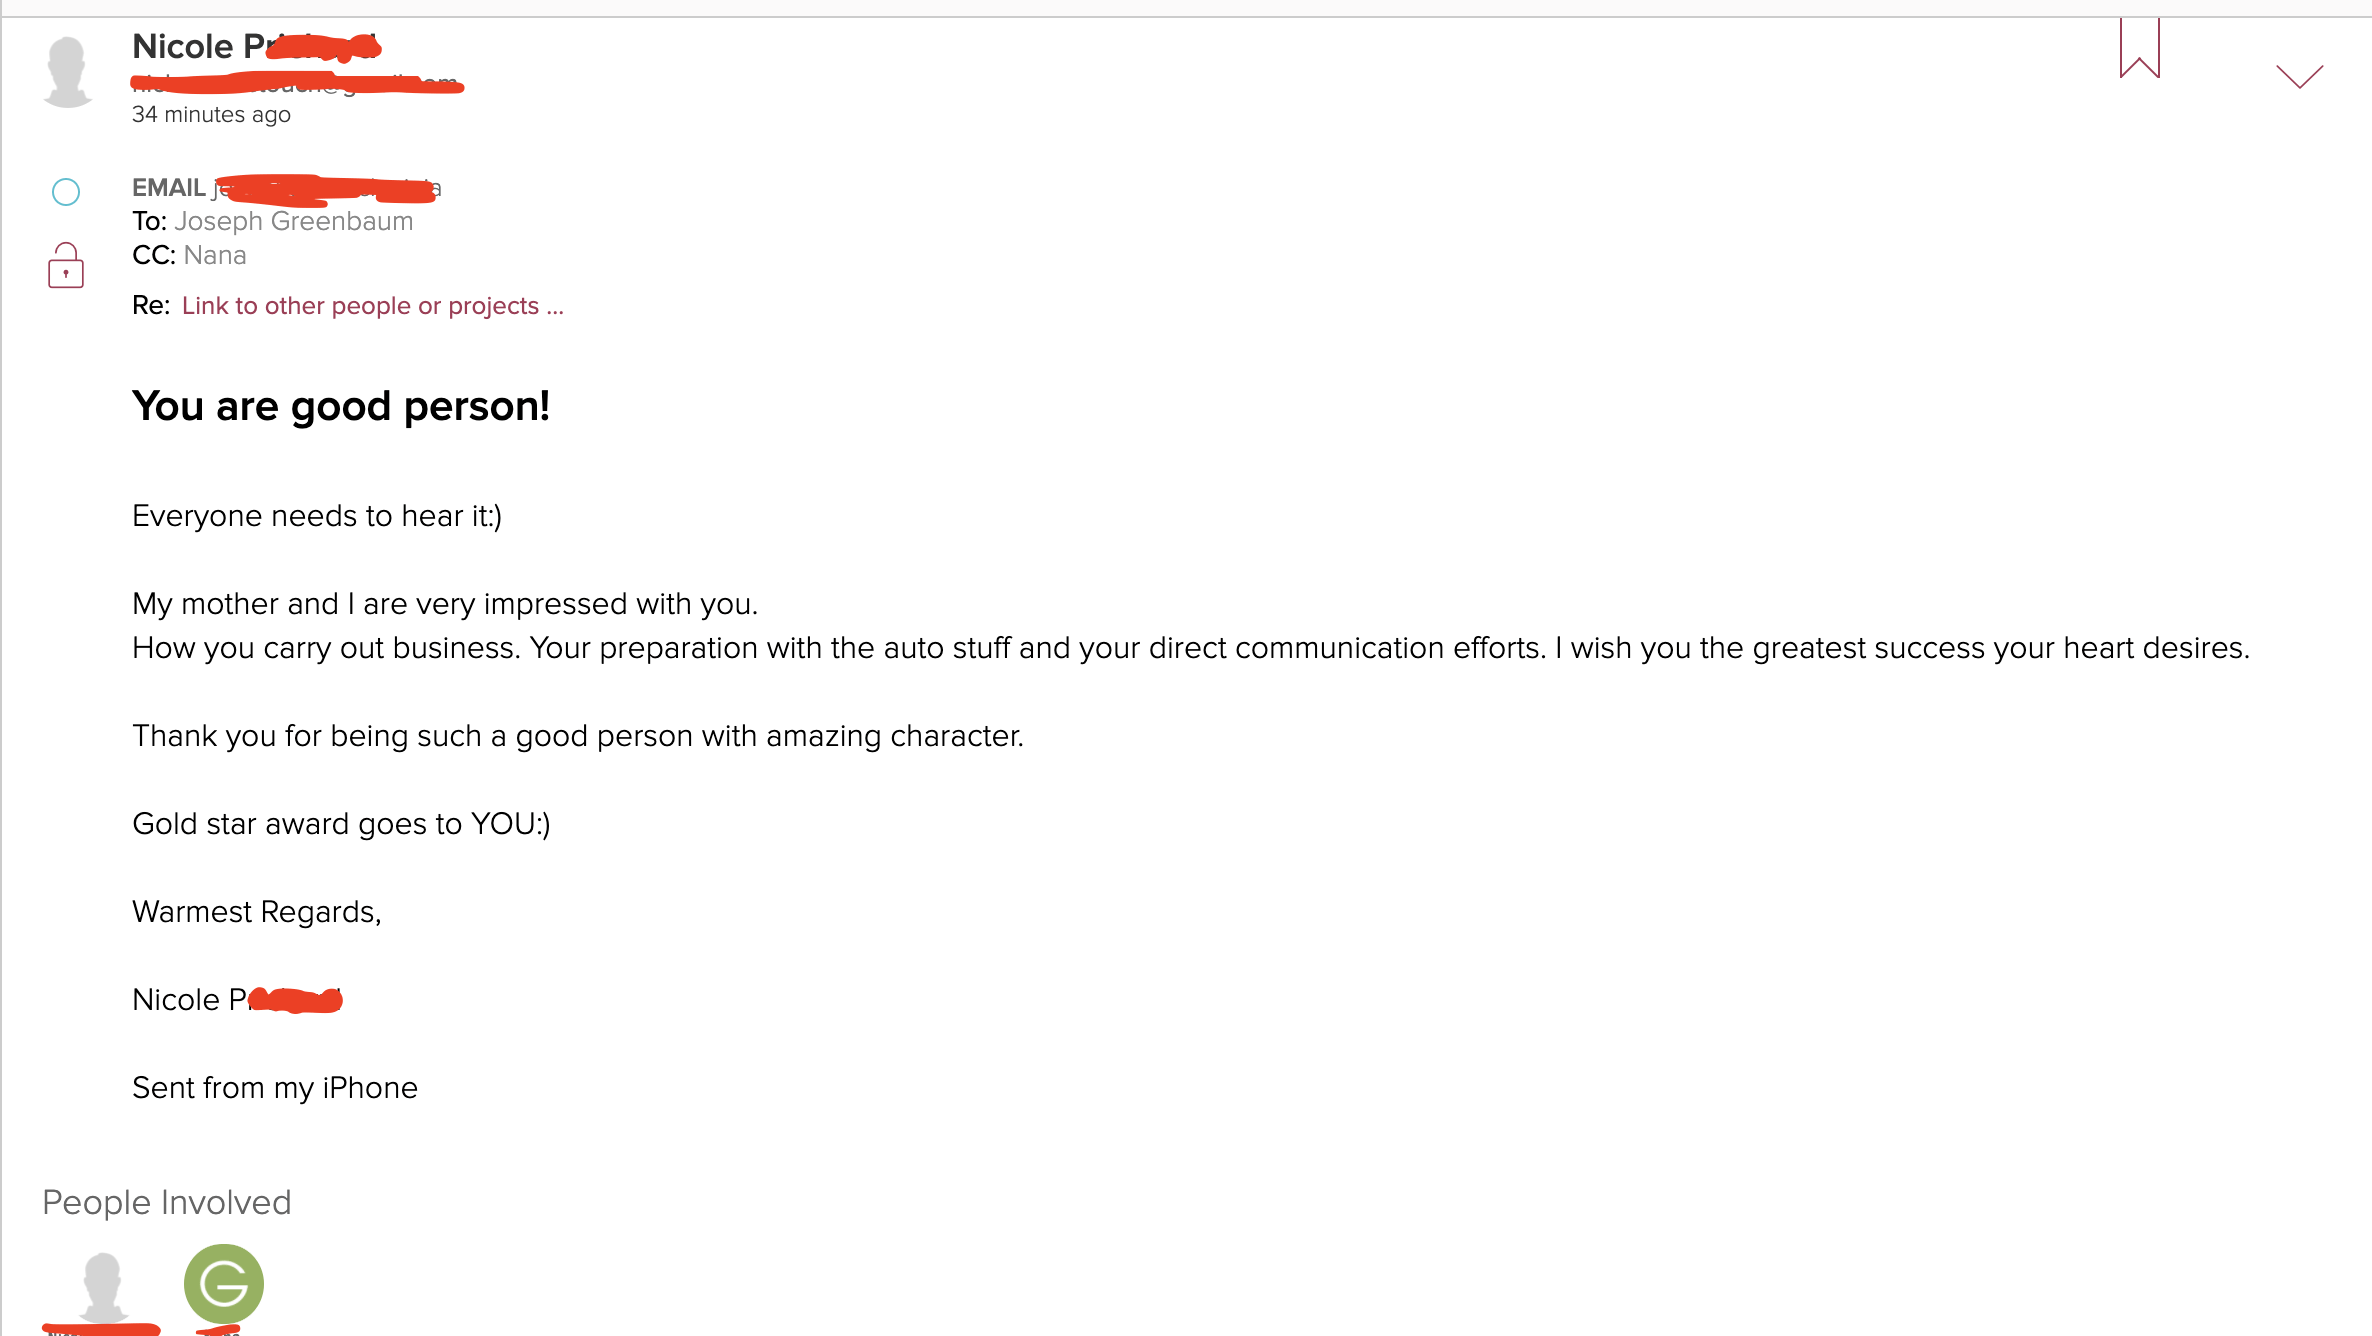Screen dimensions: 2372x1336
Task: Click the sender's avatar above the timestamp
Action: [x=68, y=72]
